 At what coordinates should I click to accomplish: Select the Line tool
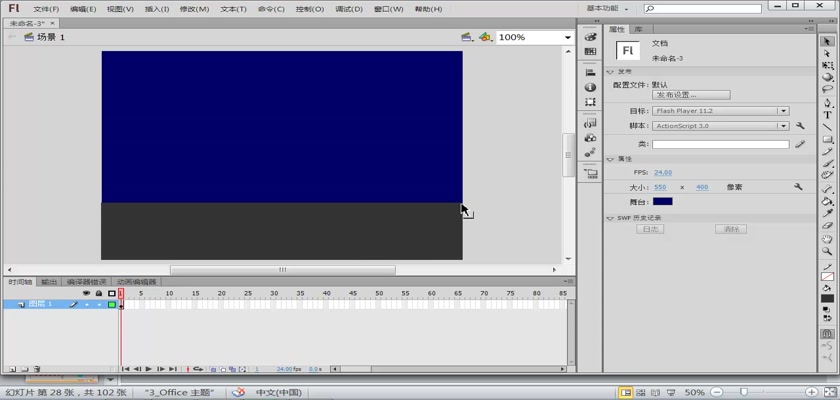(x=827, y=127)
